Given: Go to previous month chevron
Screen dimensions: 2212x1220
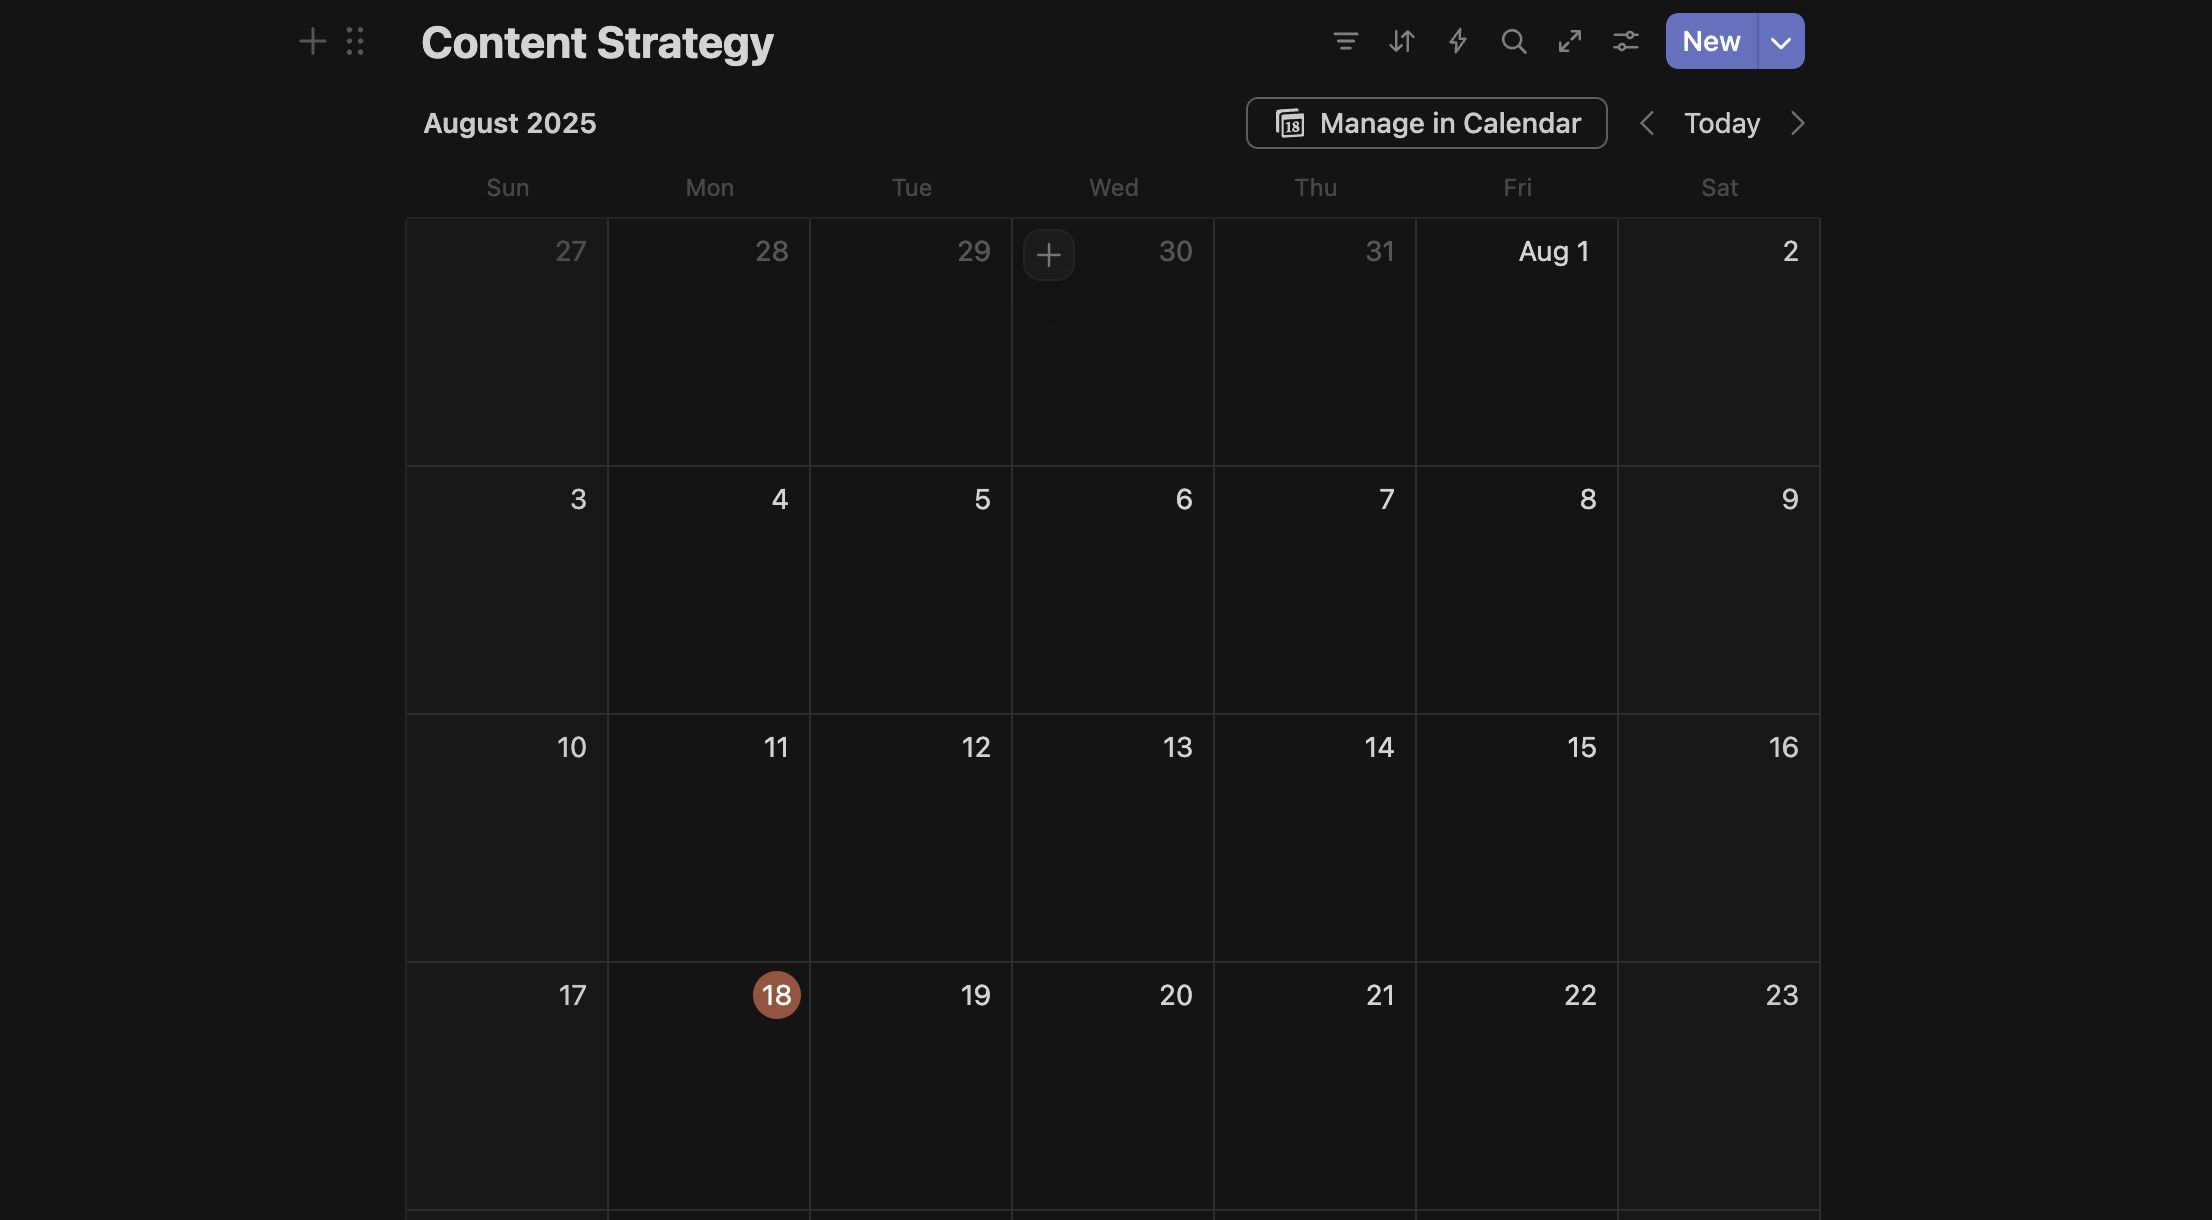Looking at the screenshot, I should point(1646,123).
